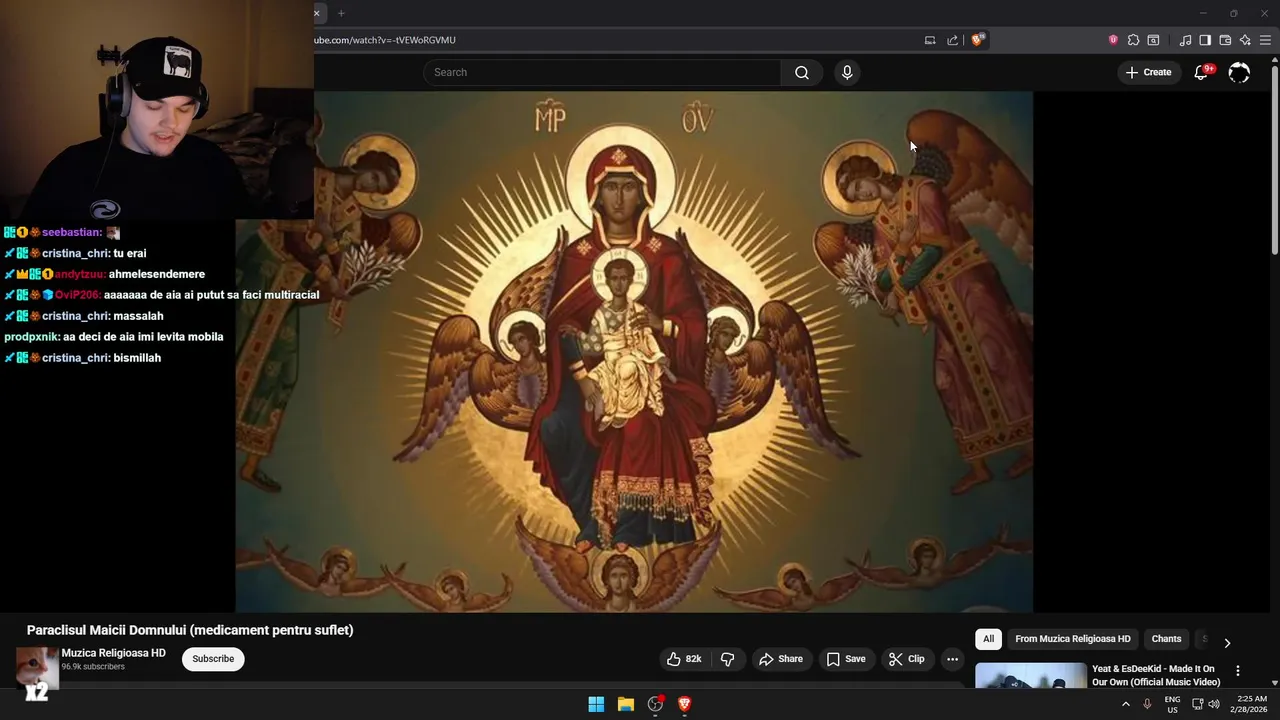Click the page vertical scrollbar thumb

pos(1274,158)
